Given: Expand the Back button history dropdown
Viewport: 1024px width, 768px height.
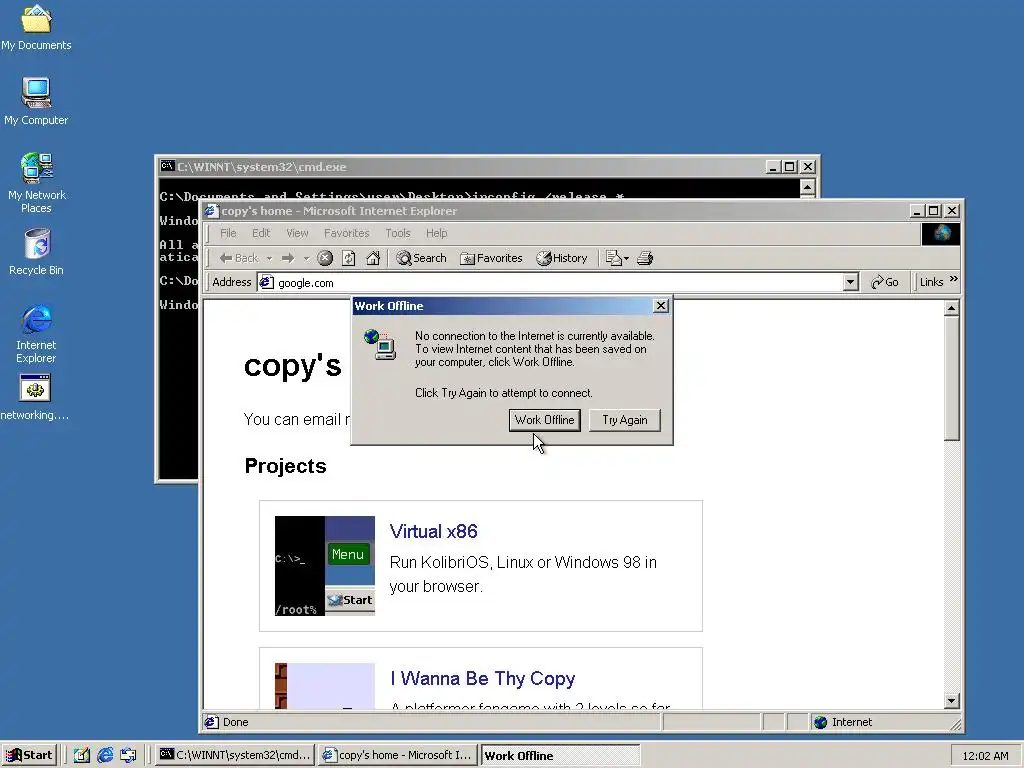Looking at the screenshot, I should pyautogui.click(x=269, y=259).
